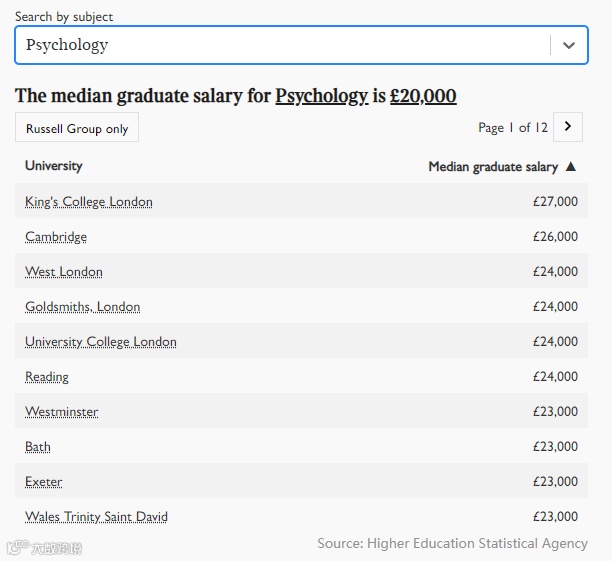This screenshot has height=561, width=612.
Task: Click the underlined £20,000 headline figure
Action: pyautogui.click(x=423, y=97)
